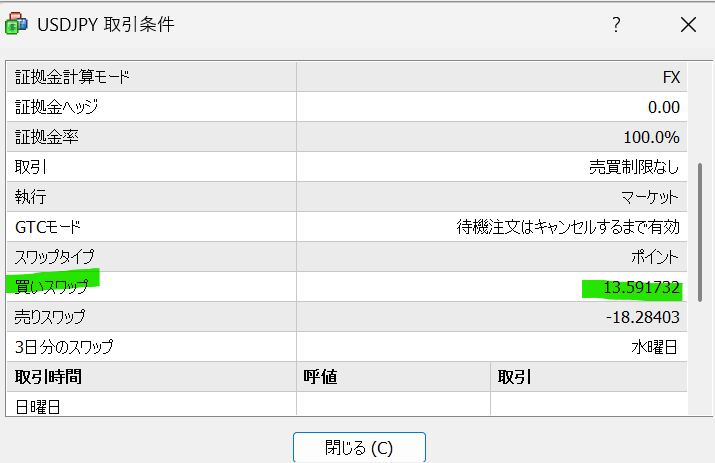Click the buy swap value 13.591732

(642, 288)
